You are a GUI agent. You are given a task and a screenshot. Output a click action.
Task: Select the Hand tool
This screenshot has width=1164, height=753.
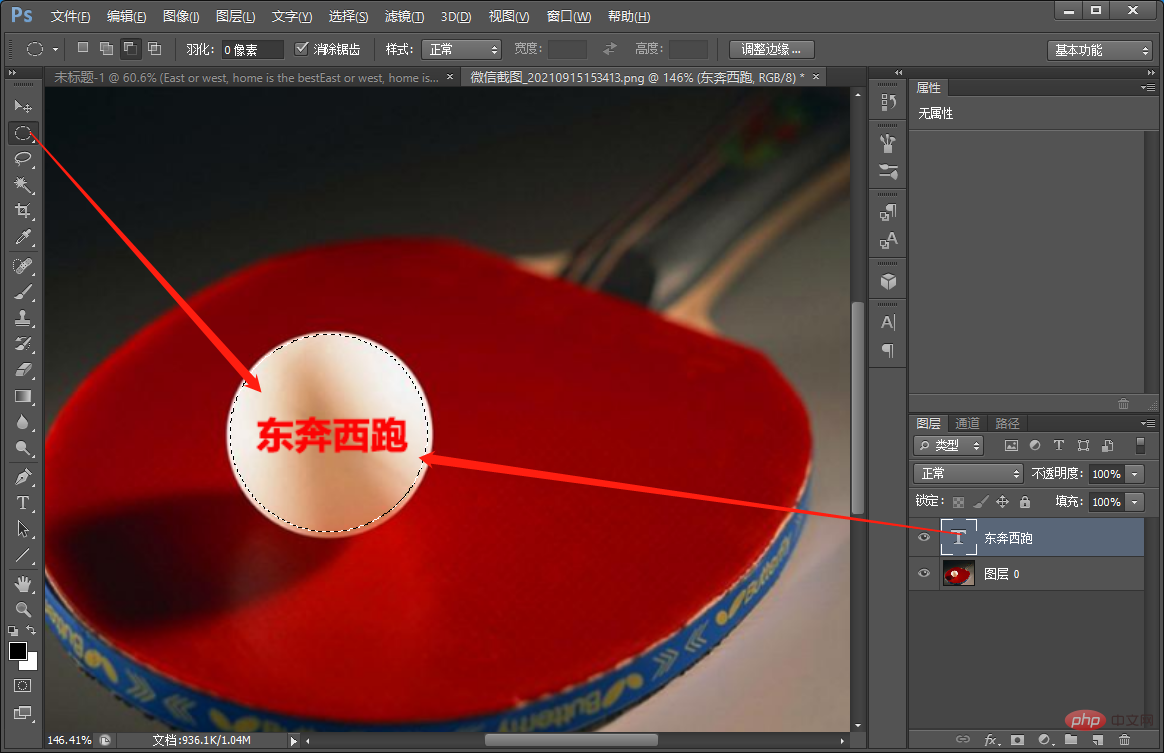point(23,584)
